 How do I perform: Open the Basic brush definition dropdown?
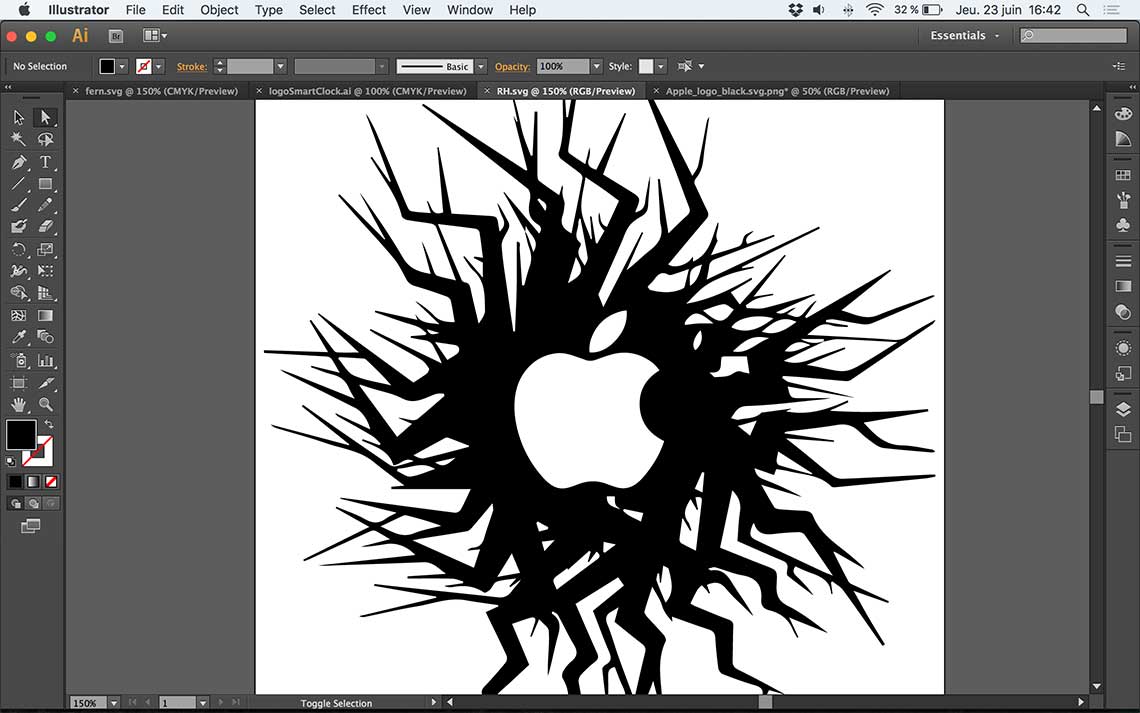[481, 66]
